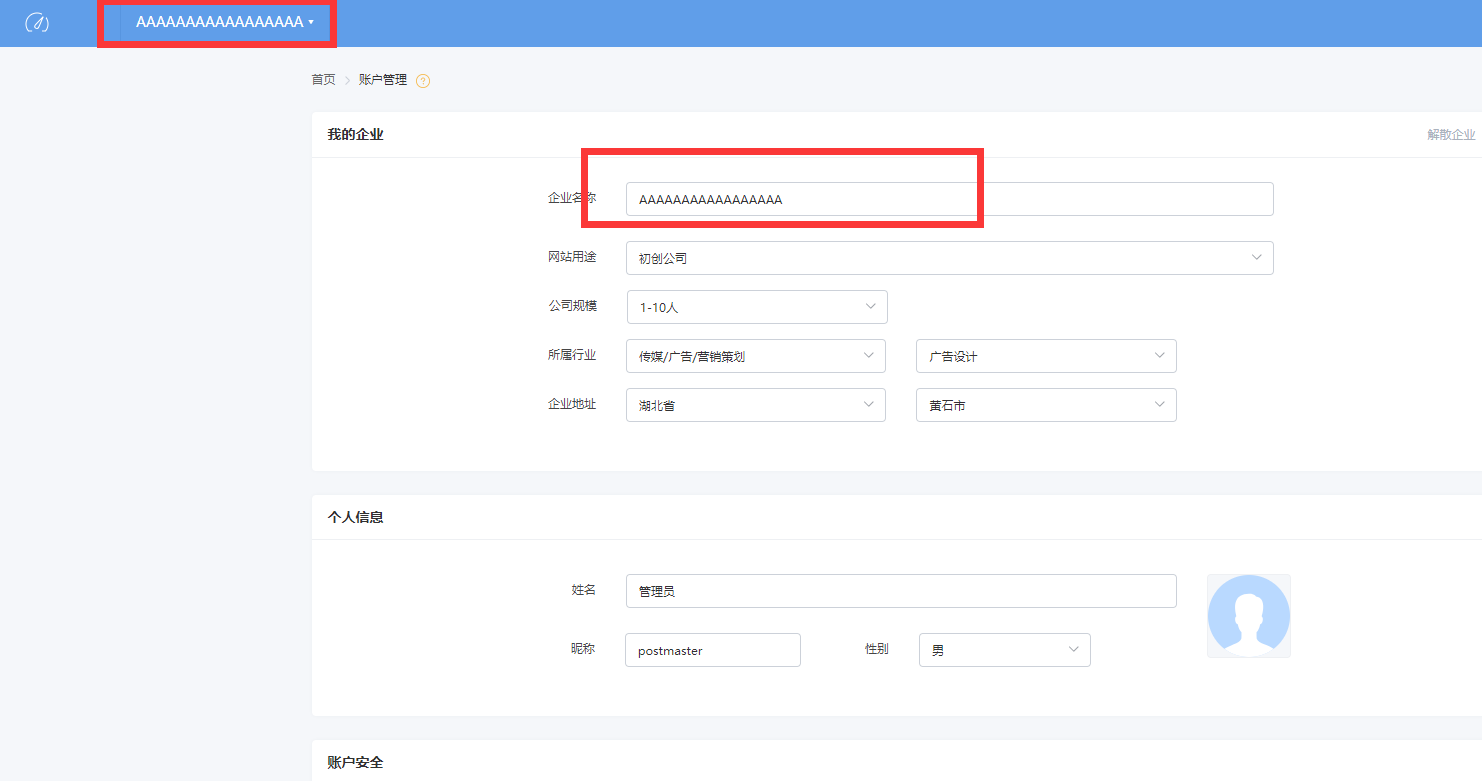Click the 账户管理 breadcrumb item
Viewport: 1482px width, 781px height.
click(x=383, y=80)
